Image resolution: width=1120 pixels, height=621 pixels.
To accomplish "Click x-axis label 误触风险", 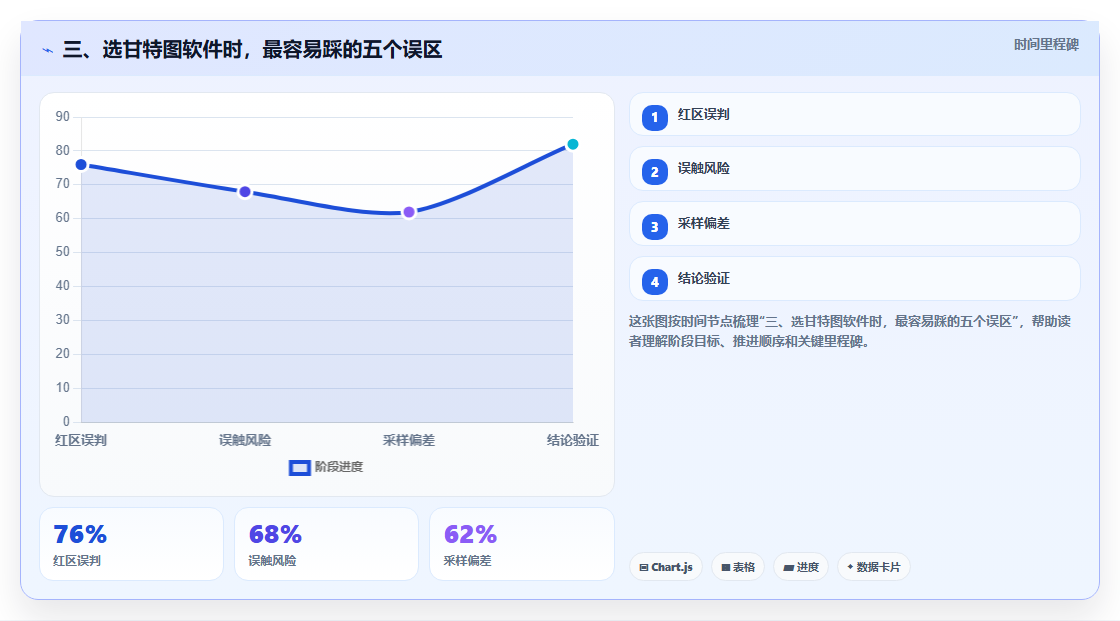I will (245, 440).
